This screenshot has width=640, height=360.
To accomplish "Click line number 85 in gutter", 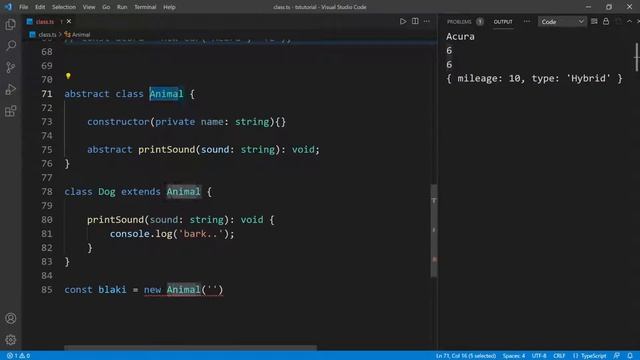I will pos(47,290).
